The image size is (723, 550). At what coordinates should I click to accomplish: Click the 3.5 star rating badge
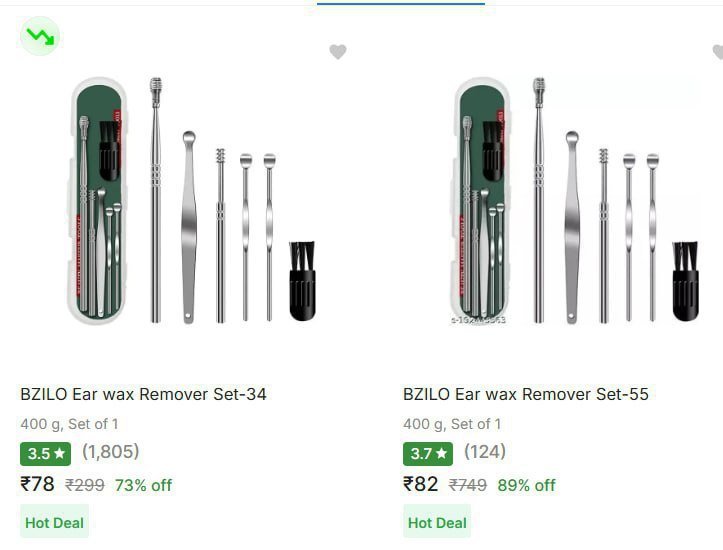coord(46,453)
